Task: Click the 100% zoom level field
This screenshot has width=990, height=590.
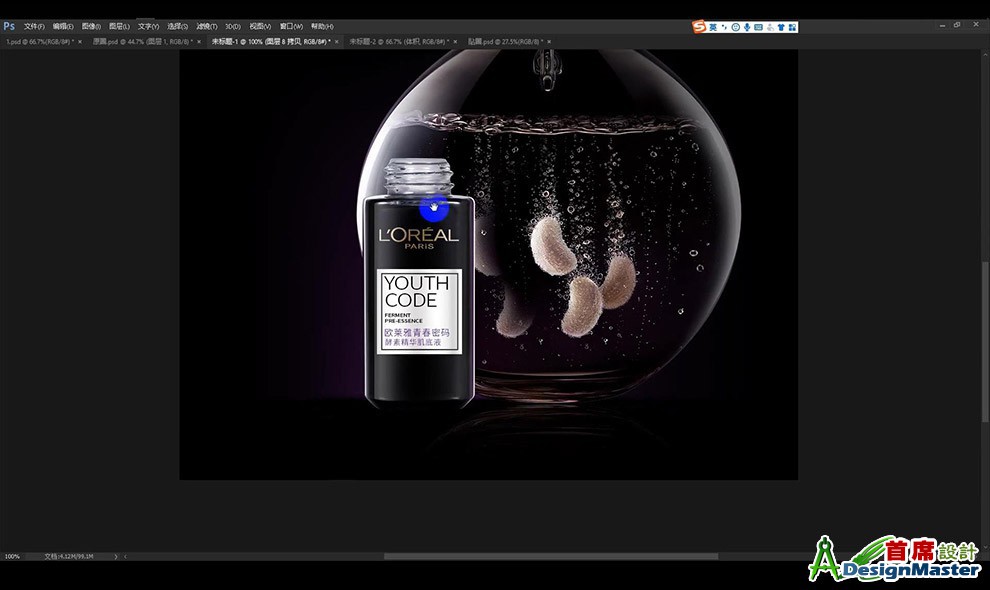Action: coord(13,557)
